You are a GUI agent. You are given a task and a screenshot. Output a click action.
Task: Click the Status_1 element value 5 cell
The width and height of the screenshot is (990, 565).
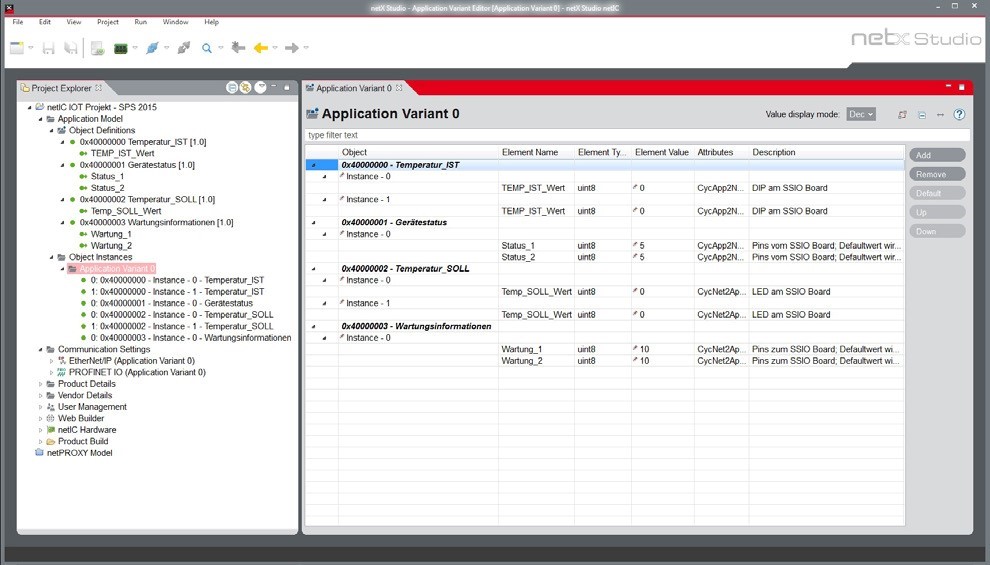(x=662, y=246)
